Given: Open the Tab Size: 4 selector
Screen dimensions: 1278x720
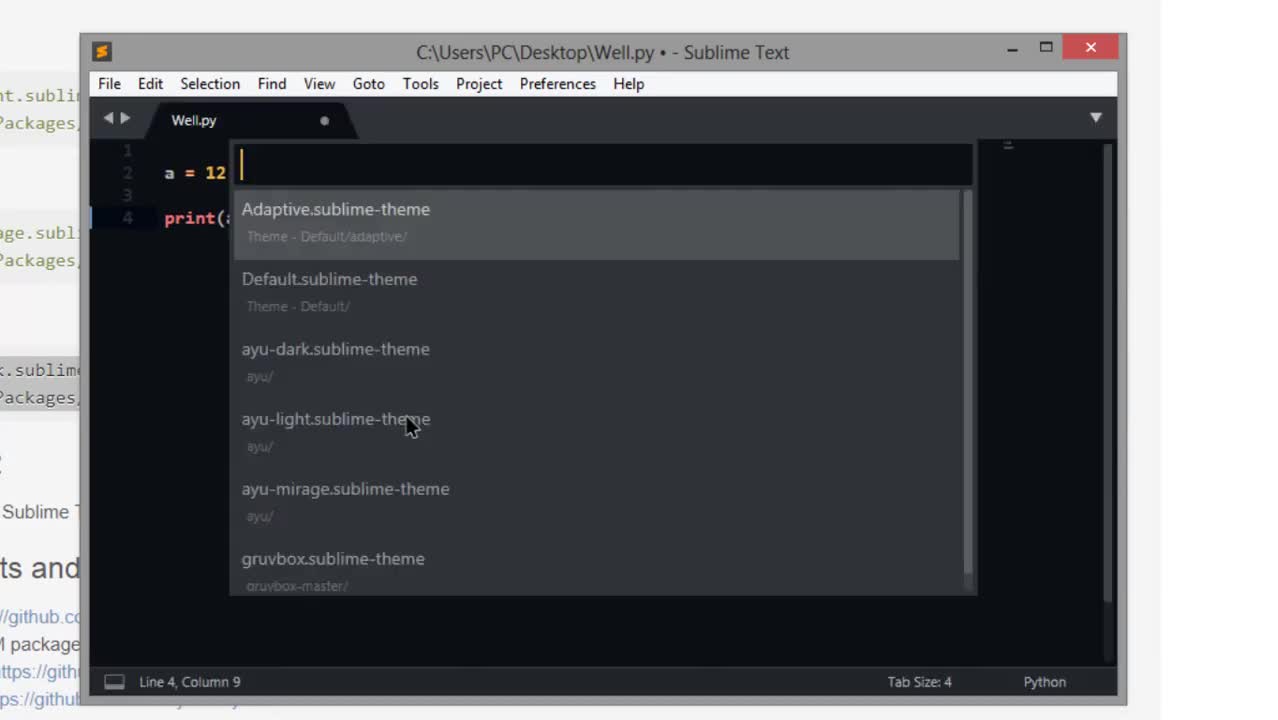Looking at the screenshot, I should click(x=919, y=682).
